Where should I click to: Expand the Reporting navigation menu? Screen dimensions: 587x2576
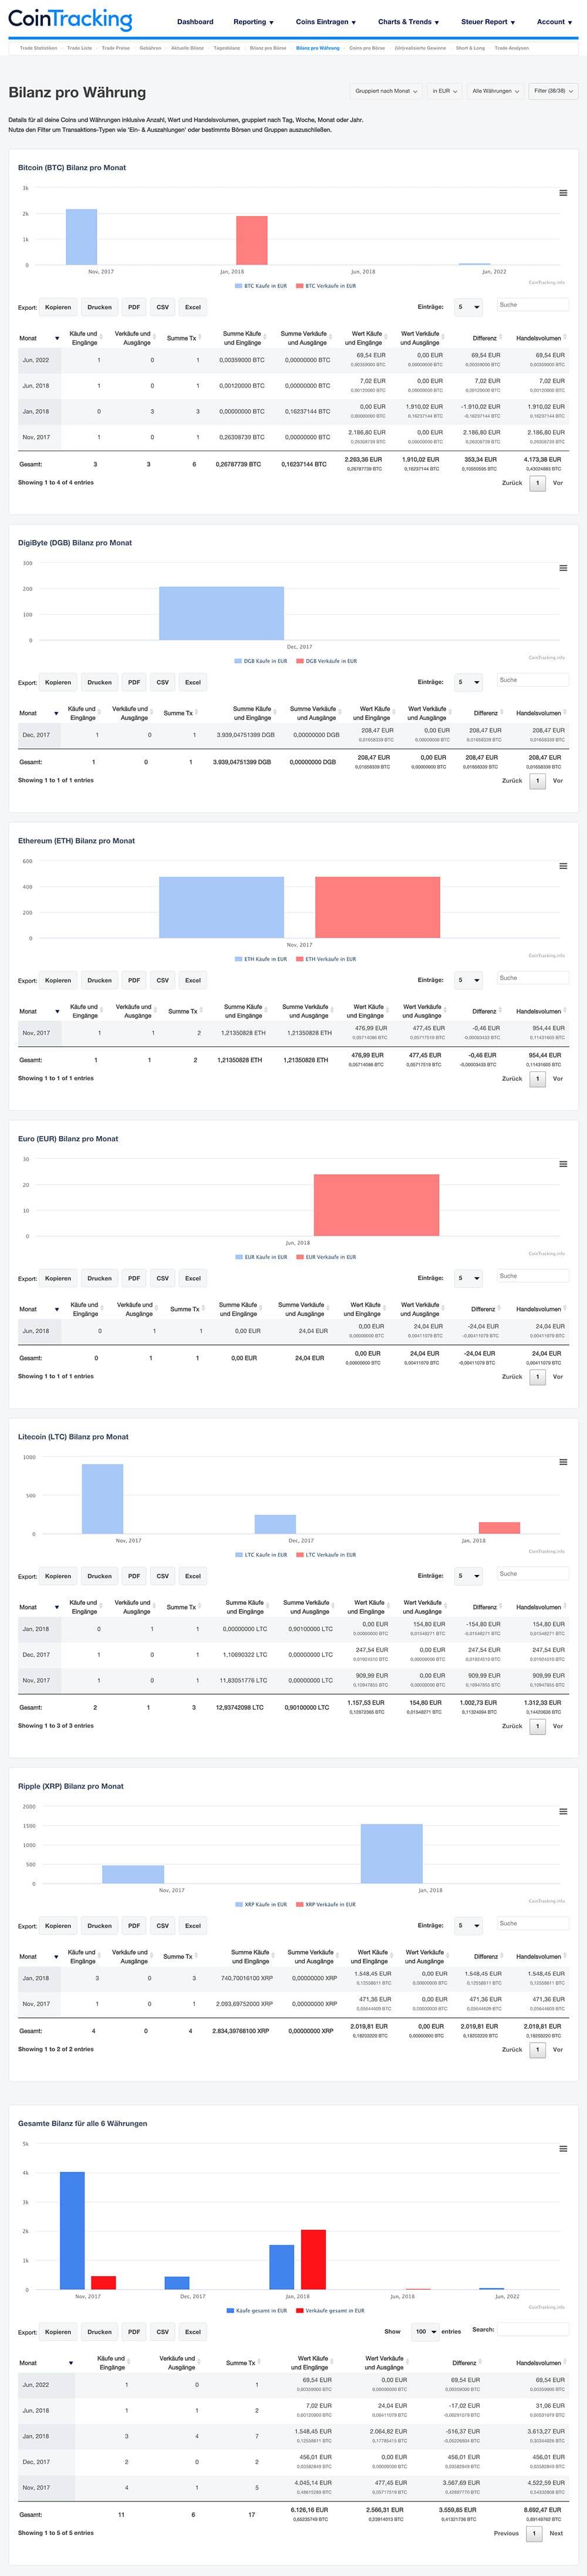click(x=253, y=22)
